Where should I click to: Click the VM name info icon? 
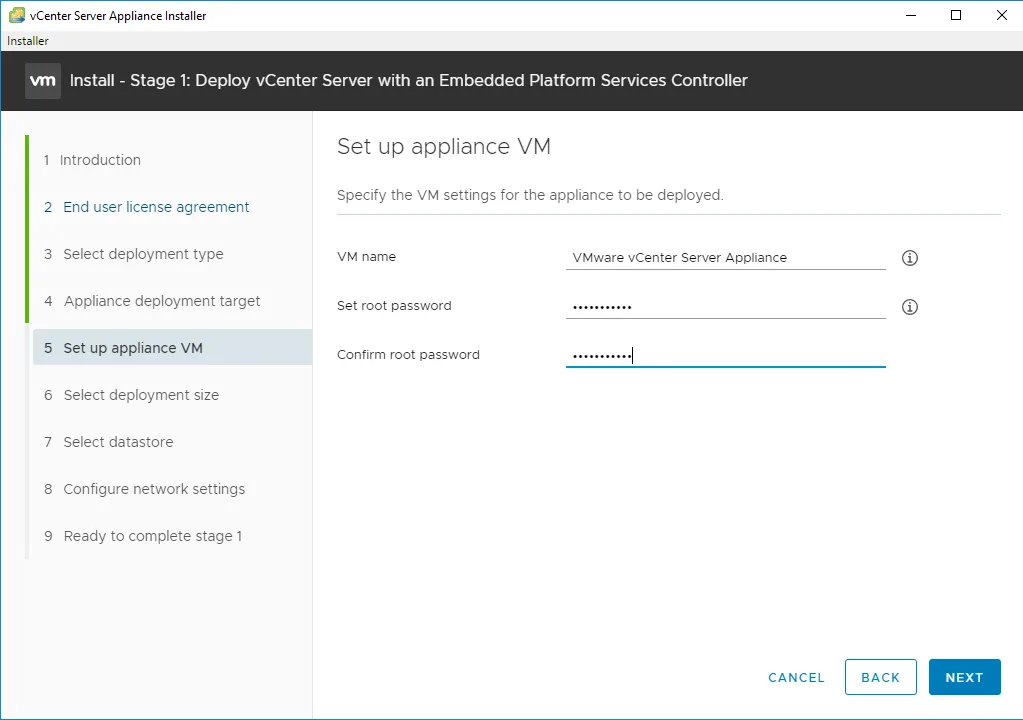click(x=909, y=258)
